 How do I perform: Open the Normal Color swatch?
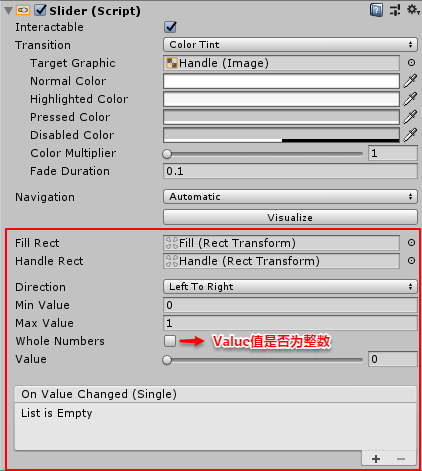click(281, 81)
